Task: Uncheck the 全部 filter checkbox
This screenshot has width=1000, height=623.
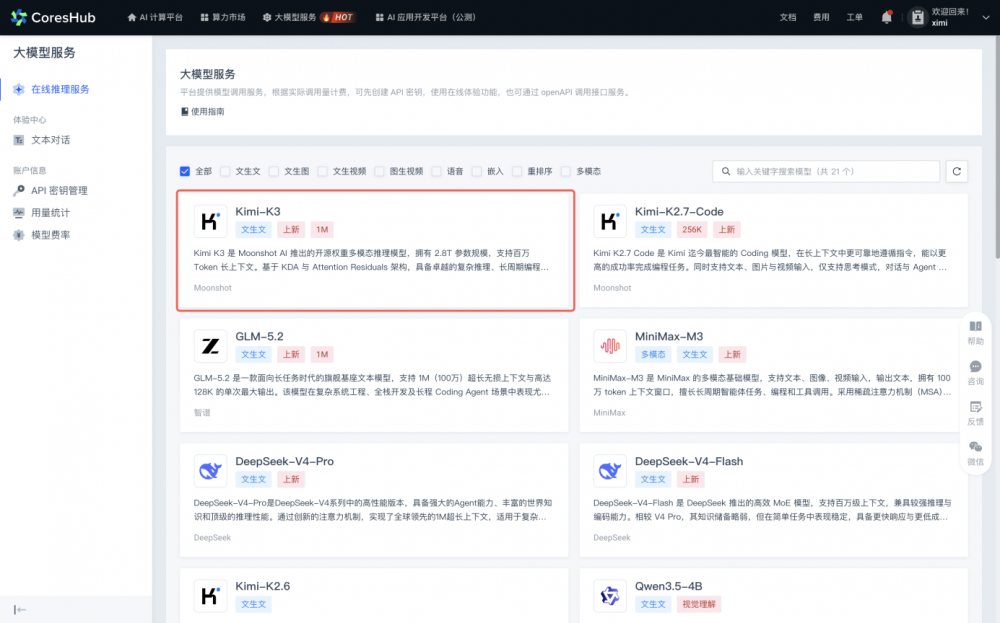Action: 185,171
